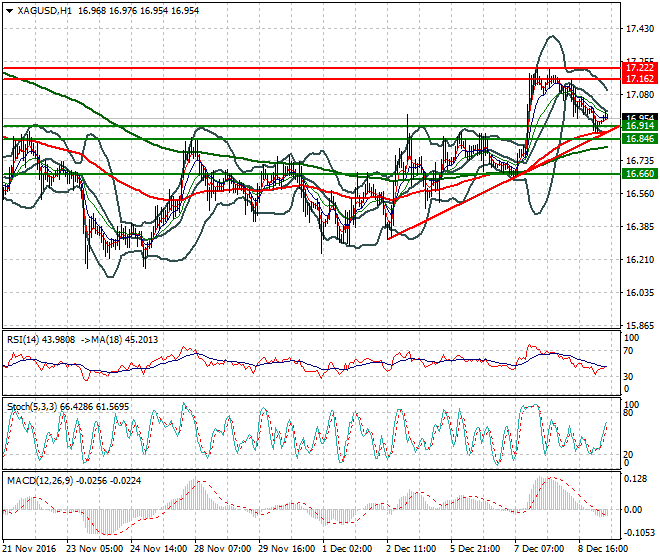
Task: Click the green 16.846 support price label
Action: [639, 139]
